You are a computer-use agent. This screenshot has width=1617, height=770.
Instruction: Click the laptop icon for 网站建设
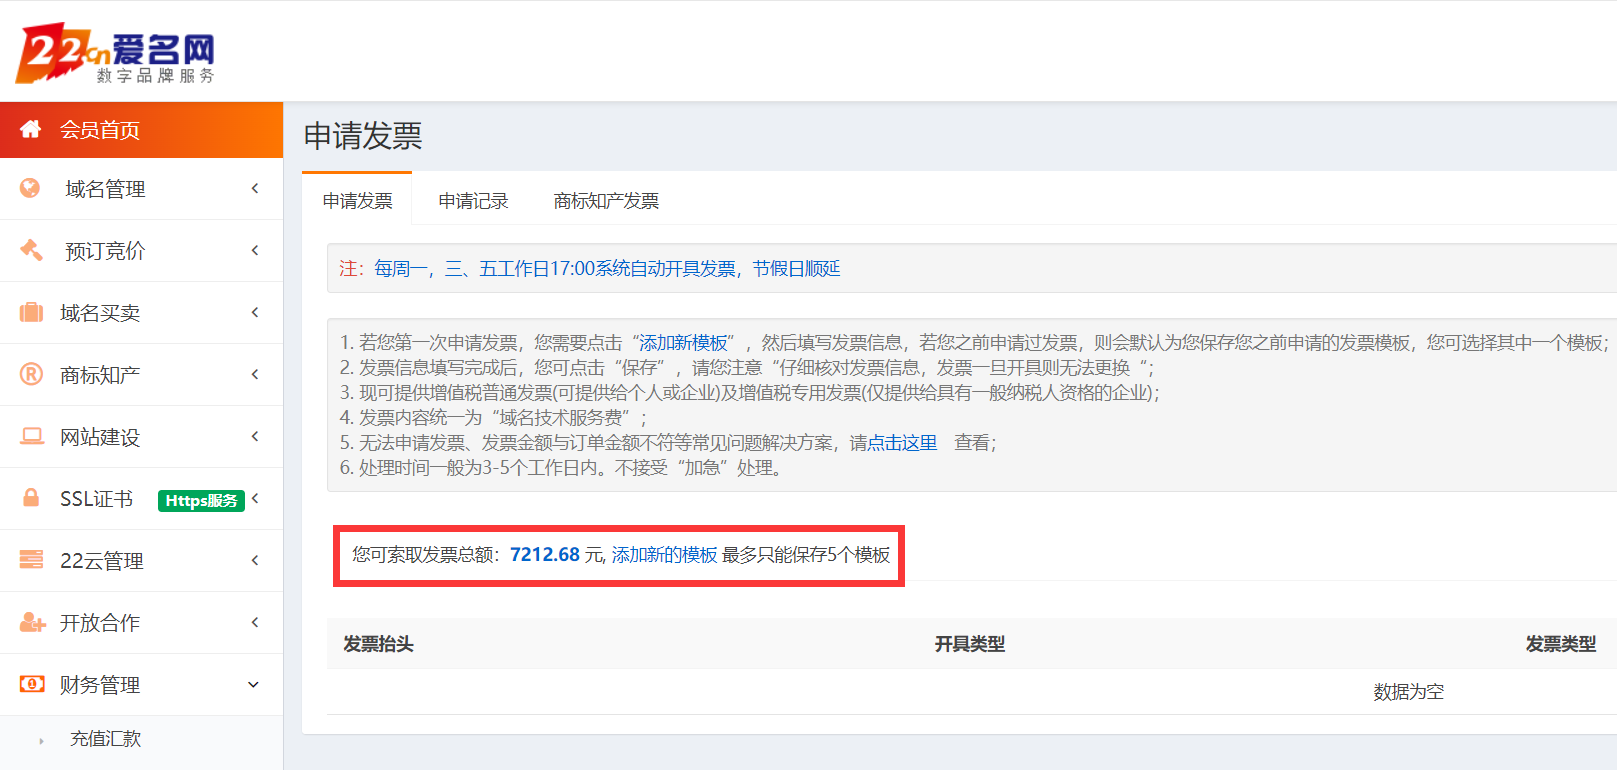[x=32, y=436]
